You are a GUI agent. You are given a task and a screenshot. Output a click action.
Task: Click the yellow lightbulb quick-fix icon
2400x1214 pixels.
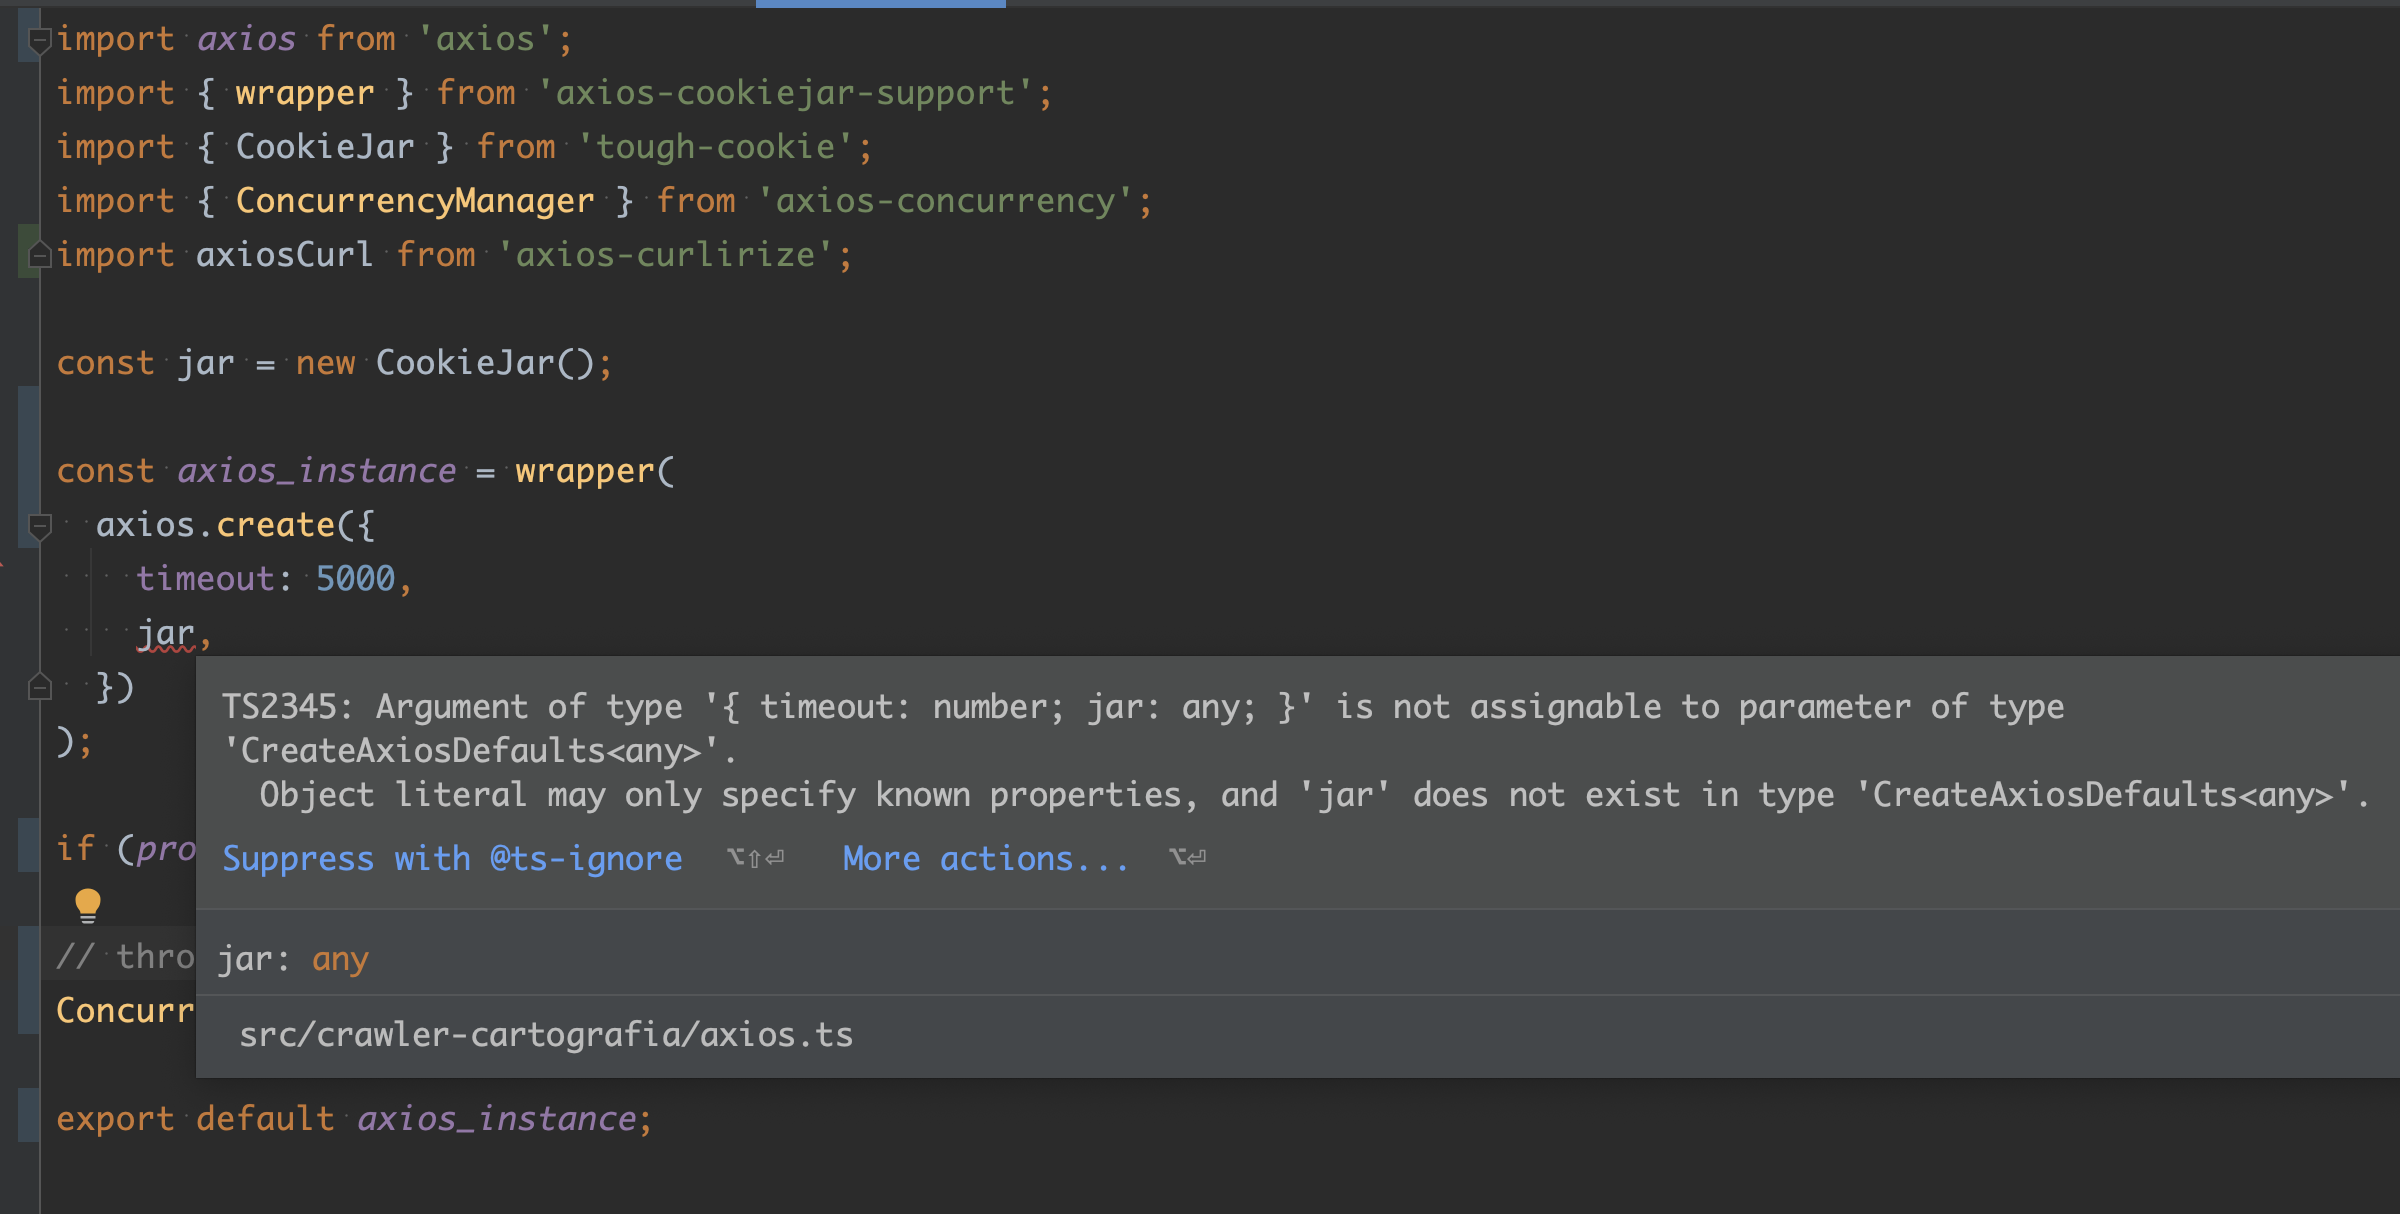(88, 904)
